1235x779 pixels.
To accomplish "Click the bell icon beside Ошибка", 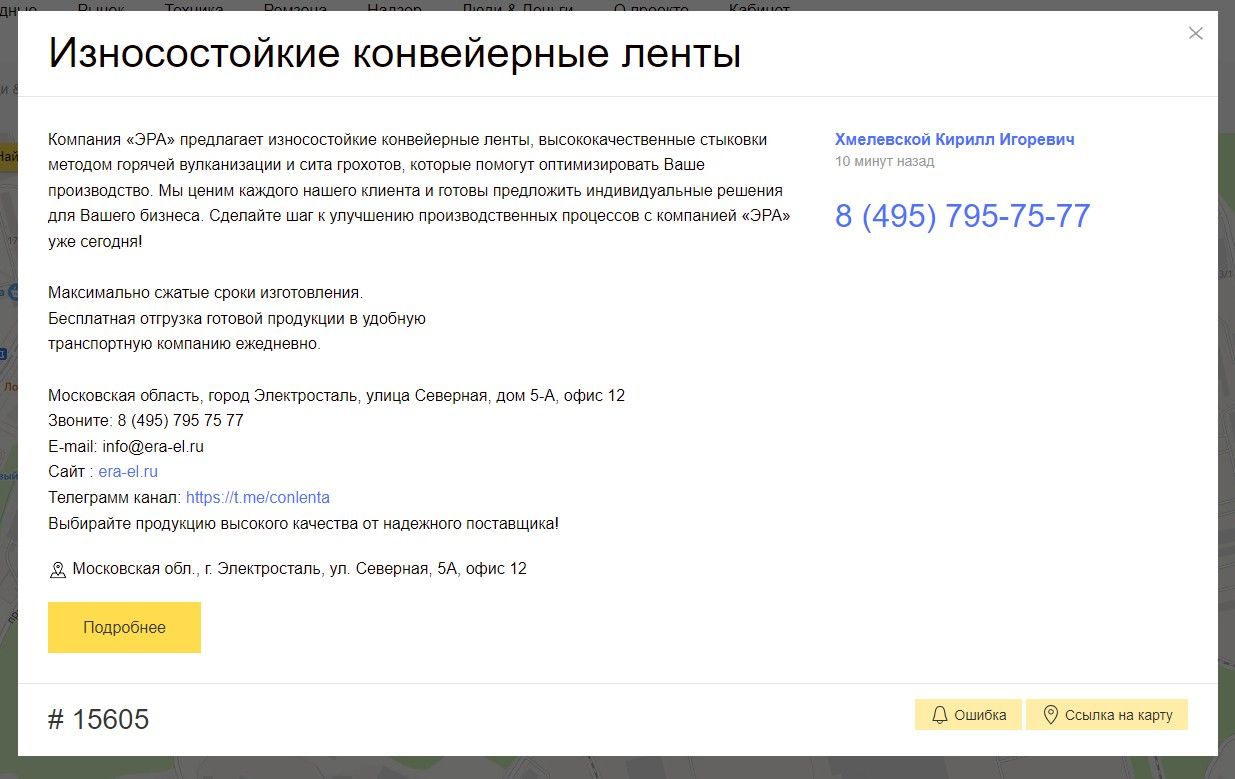I will click(x=939, y=715).
